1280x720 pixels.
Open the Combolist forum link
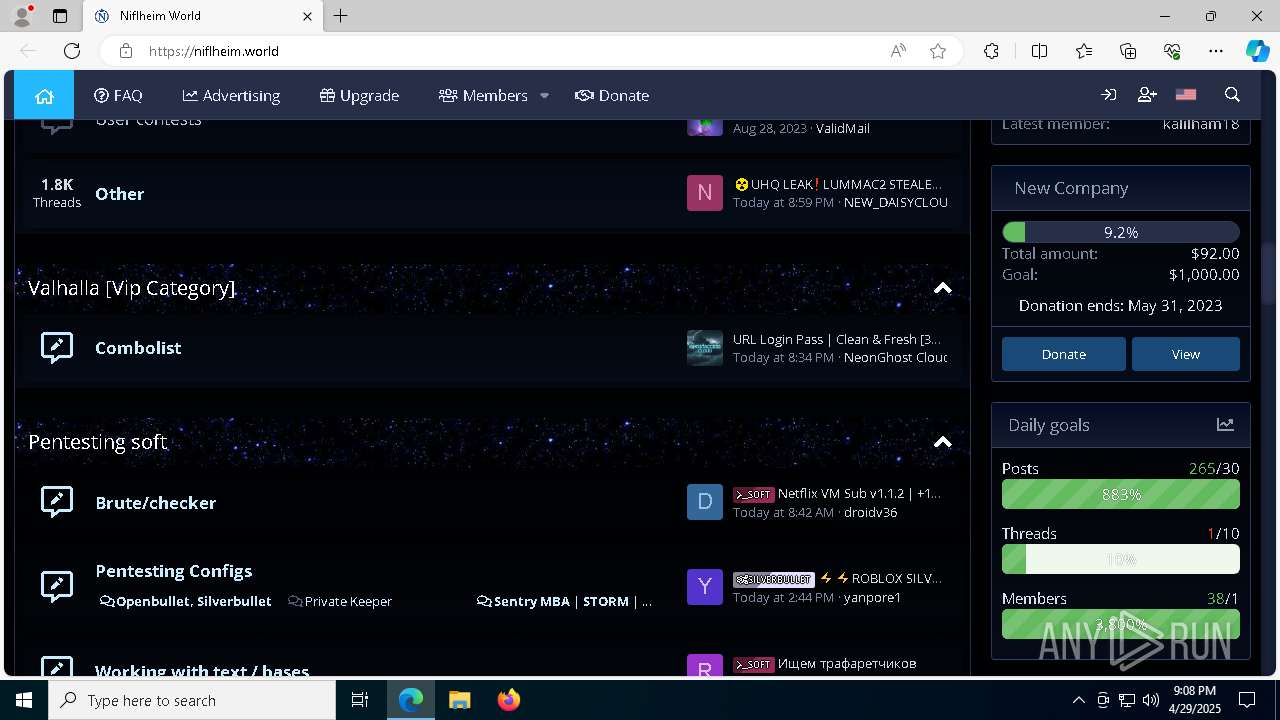point(138,348)
